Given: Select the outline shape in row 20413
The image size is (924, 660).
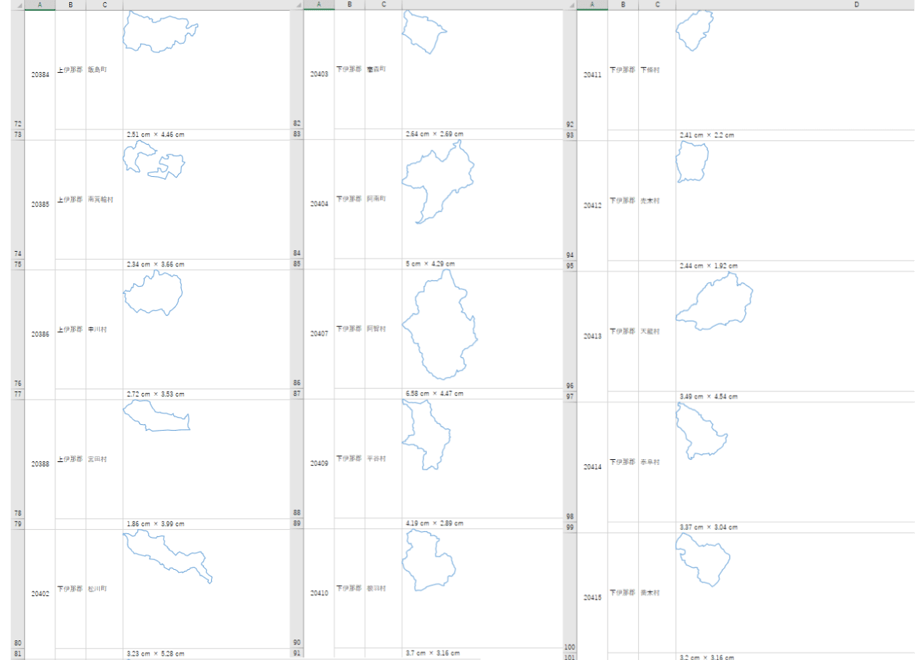Looking at the screenshot, I should [714, 301].
